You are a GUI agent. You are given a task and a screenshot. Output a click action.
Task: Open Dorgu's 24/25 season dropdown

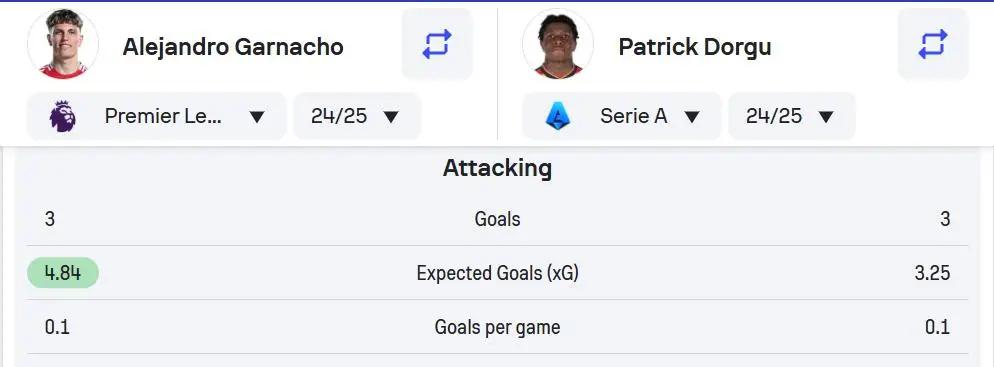click(792, 117)
